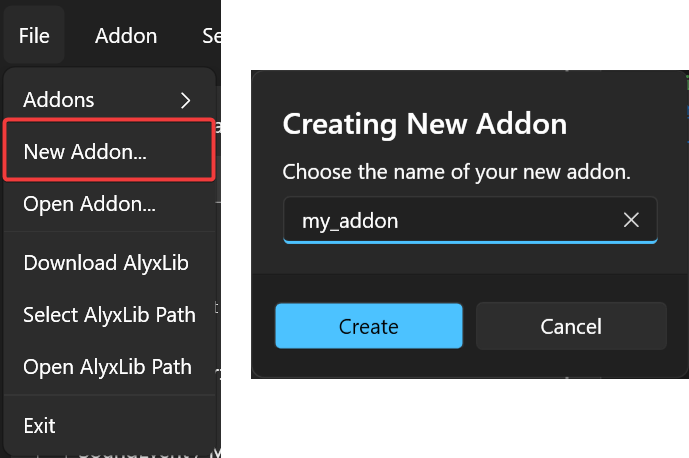Choose New Addon... from the File menu
The image size is (689, 458).
coord(85,151)
